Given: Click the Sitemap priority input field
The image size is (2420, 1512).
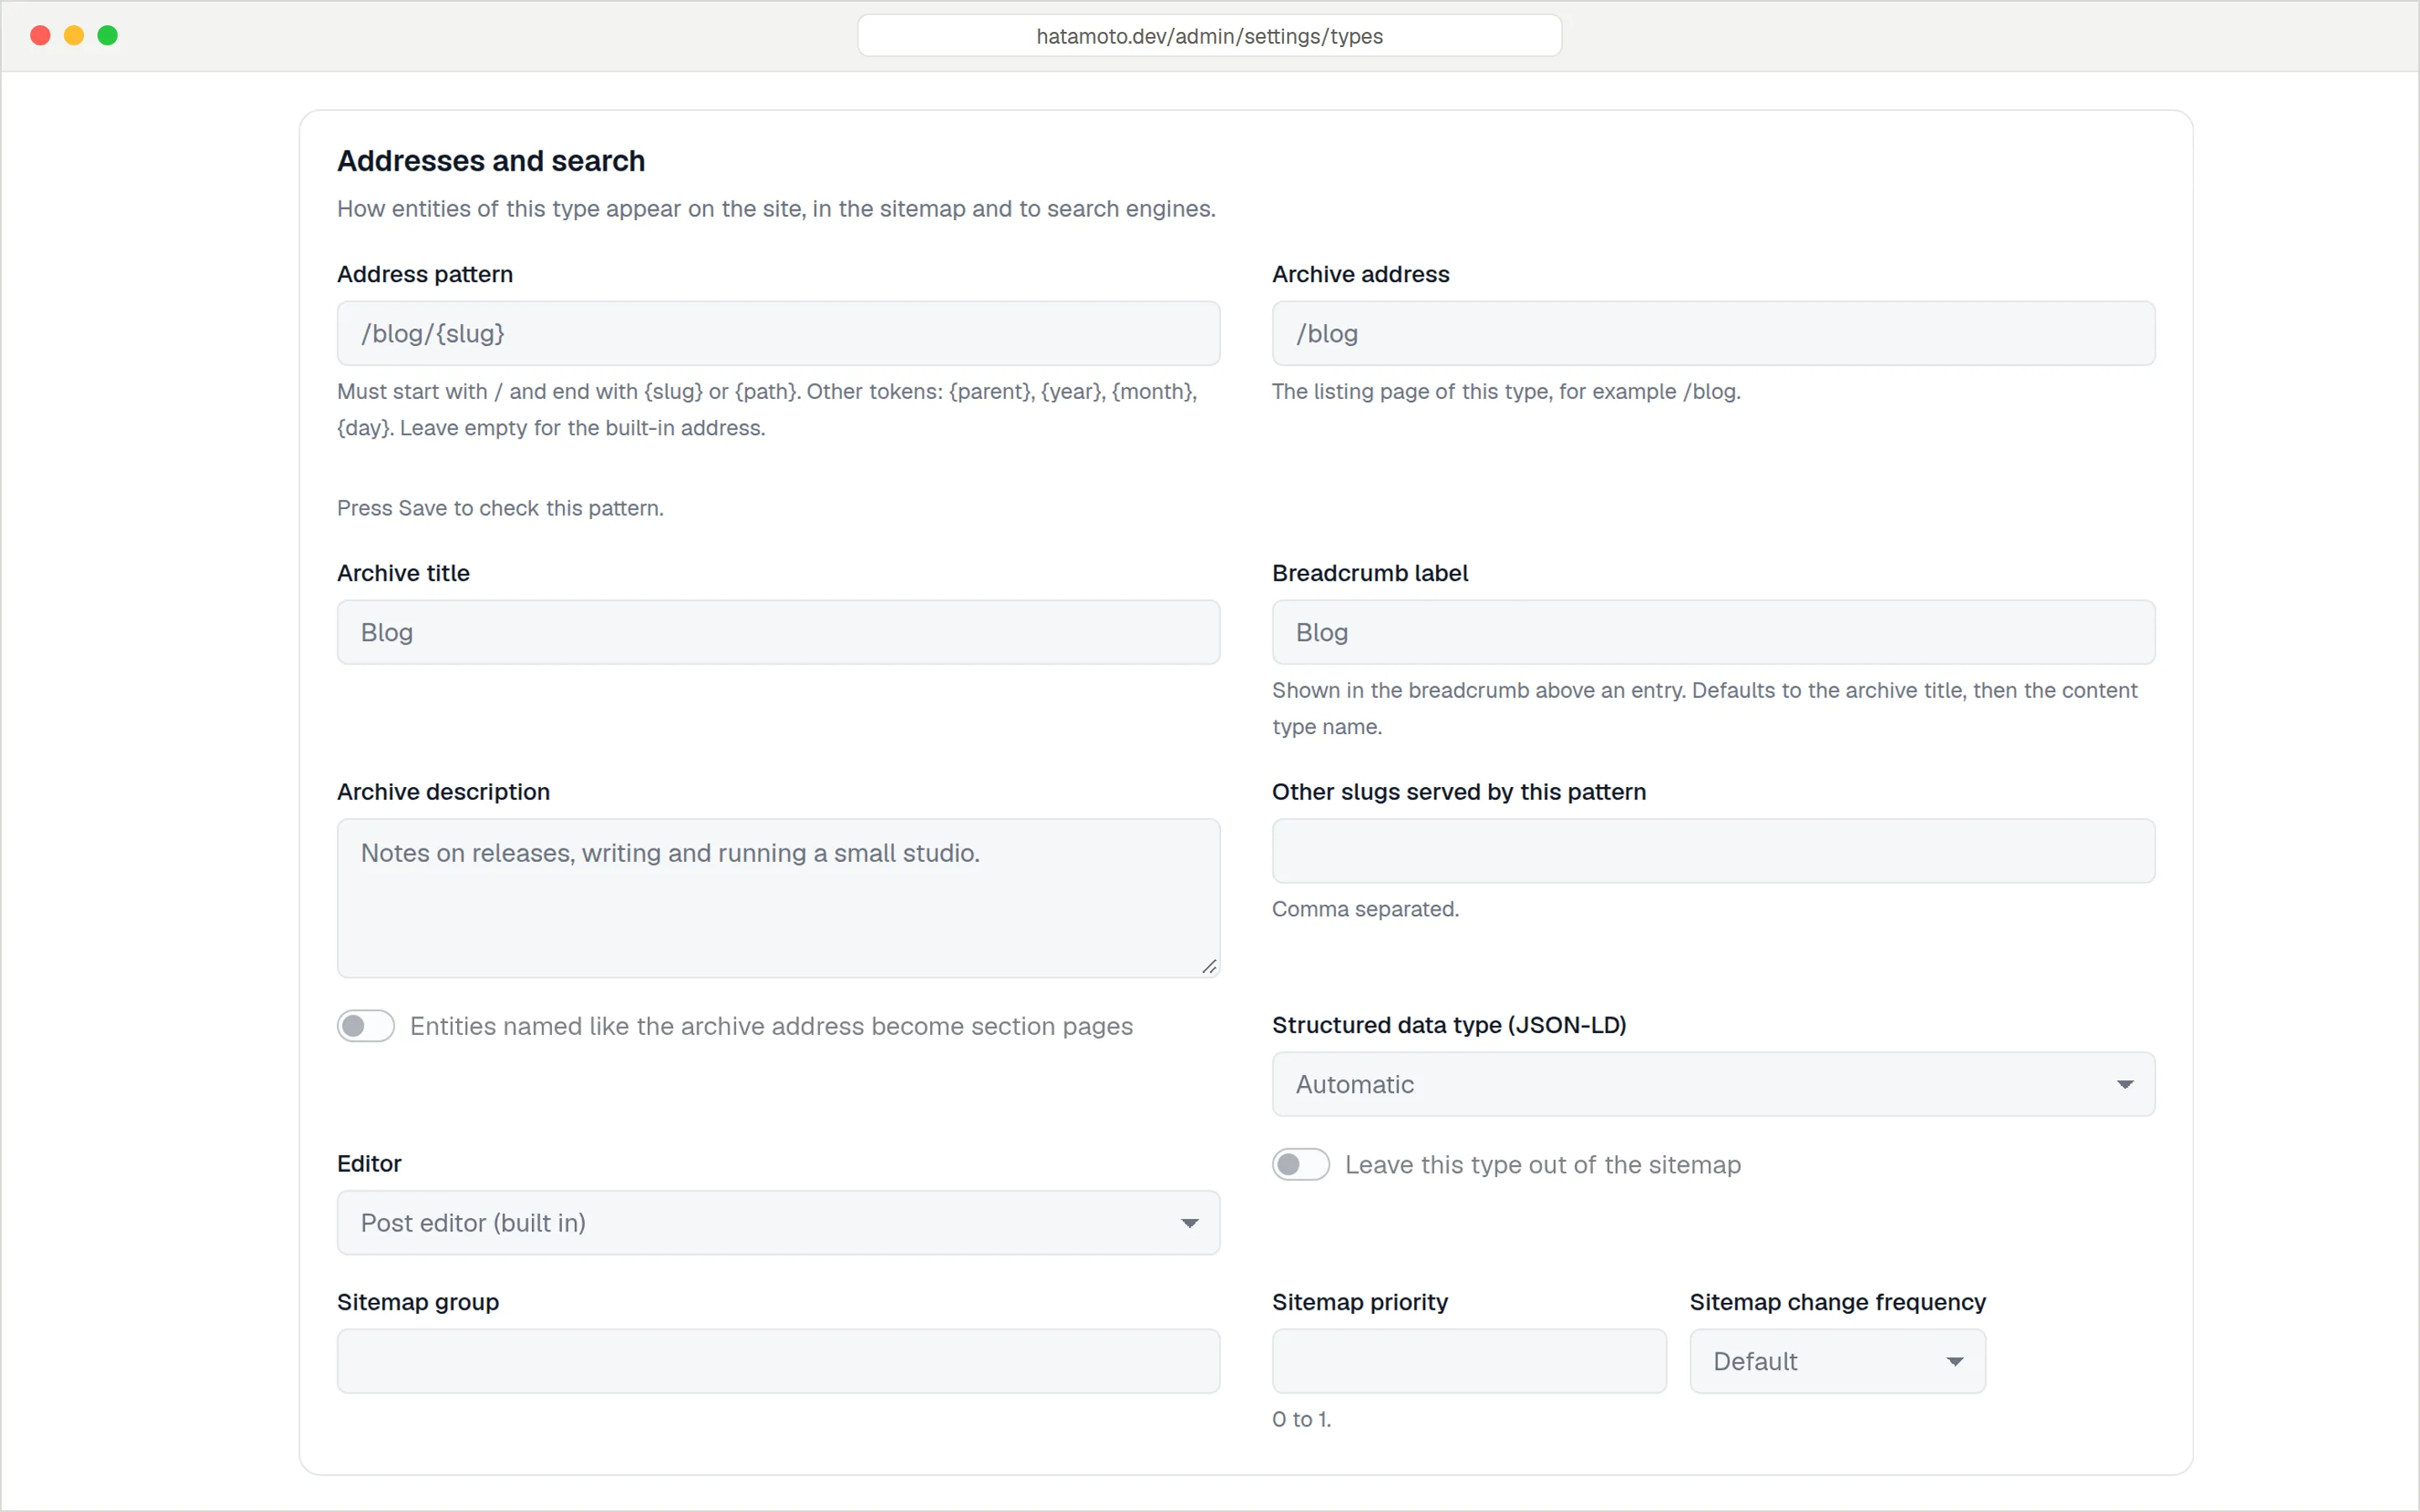Looking at the screenshot, I should tap(1469, 1360).
